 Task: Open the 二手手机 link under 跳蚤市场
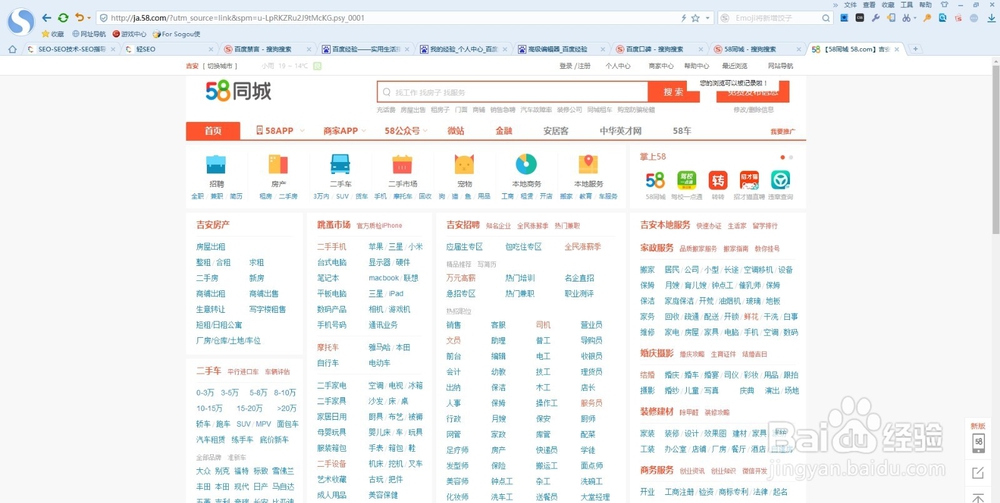[332, 247]
